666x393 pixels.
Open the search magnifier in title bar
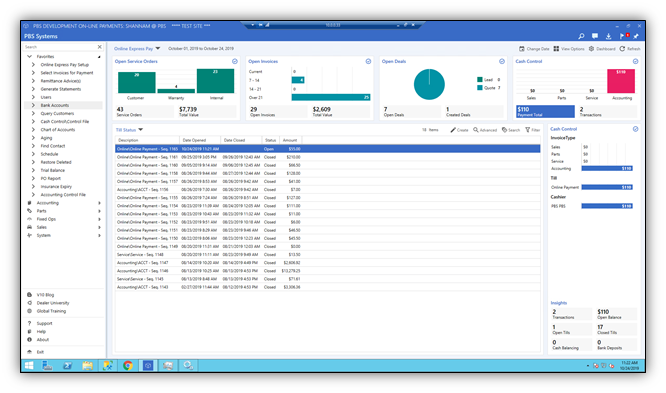click(x=581, y=36)
